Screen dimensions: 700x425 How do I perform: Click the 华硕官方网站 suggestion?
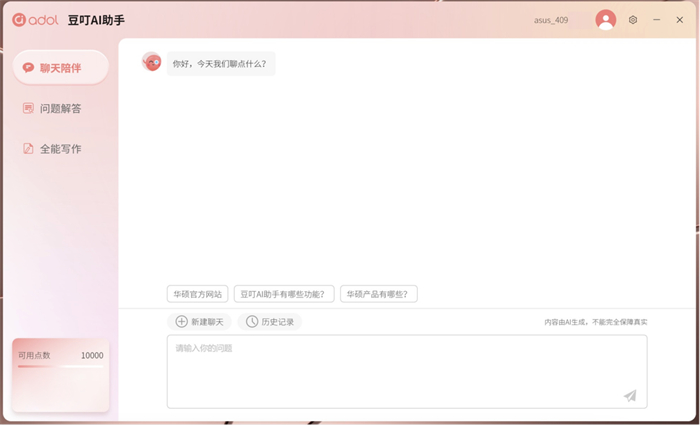click(197, 294)
